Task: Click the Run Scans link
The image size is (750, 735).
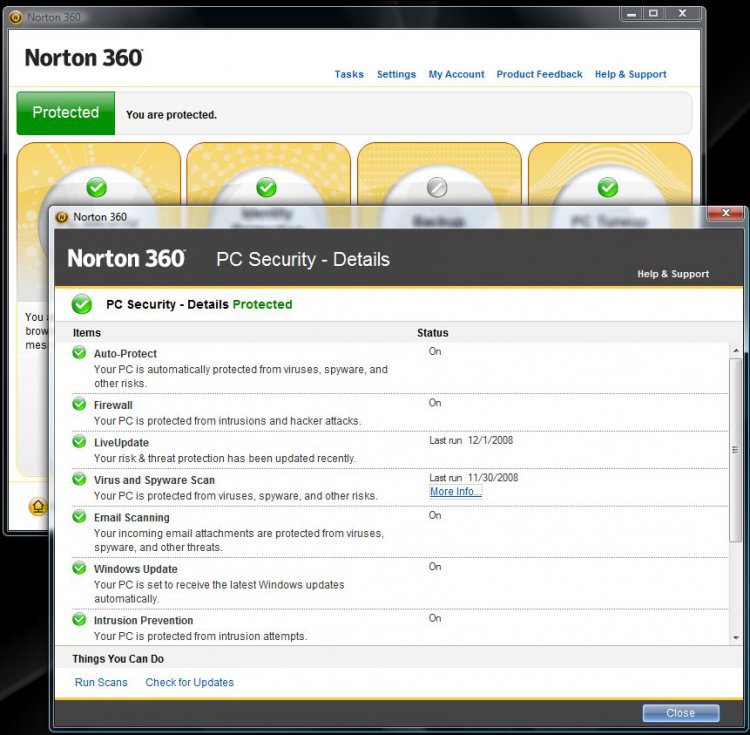Action: click(101, 682)
